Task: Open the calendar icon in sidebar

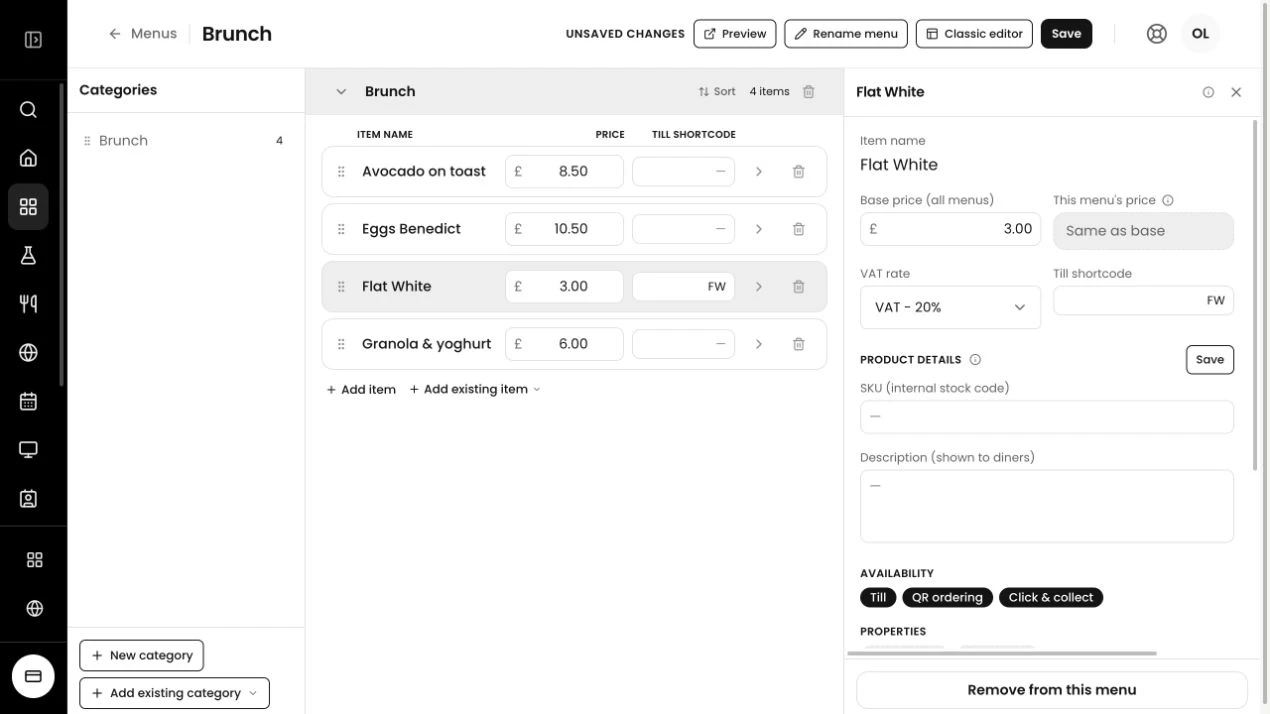Action: tap(28, 401)
